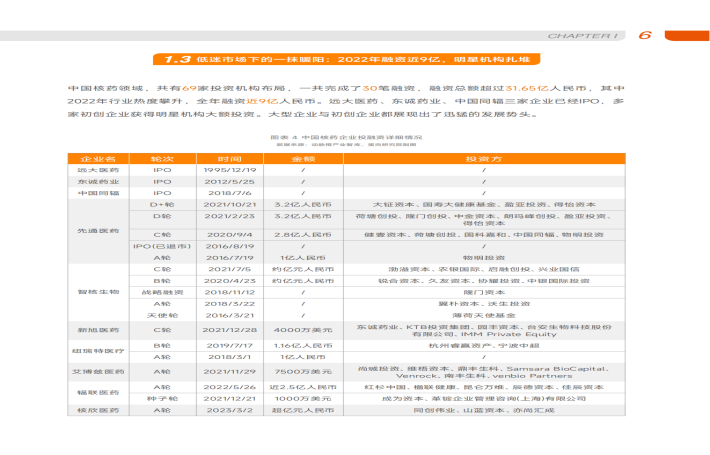
Task: Click amount cell 7500万美元
Action: 303,372
